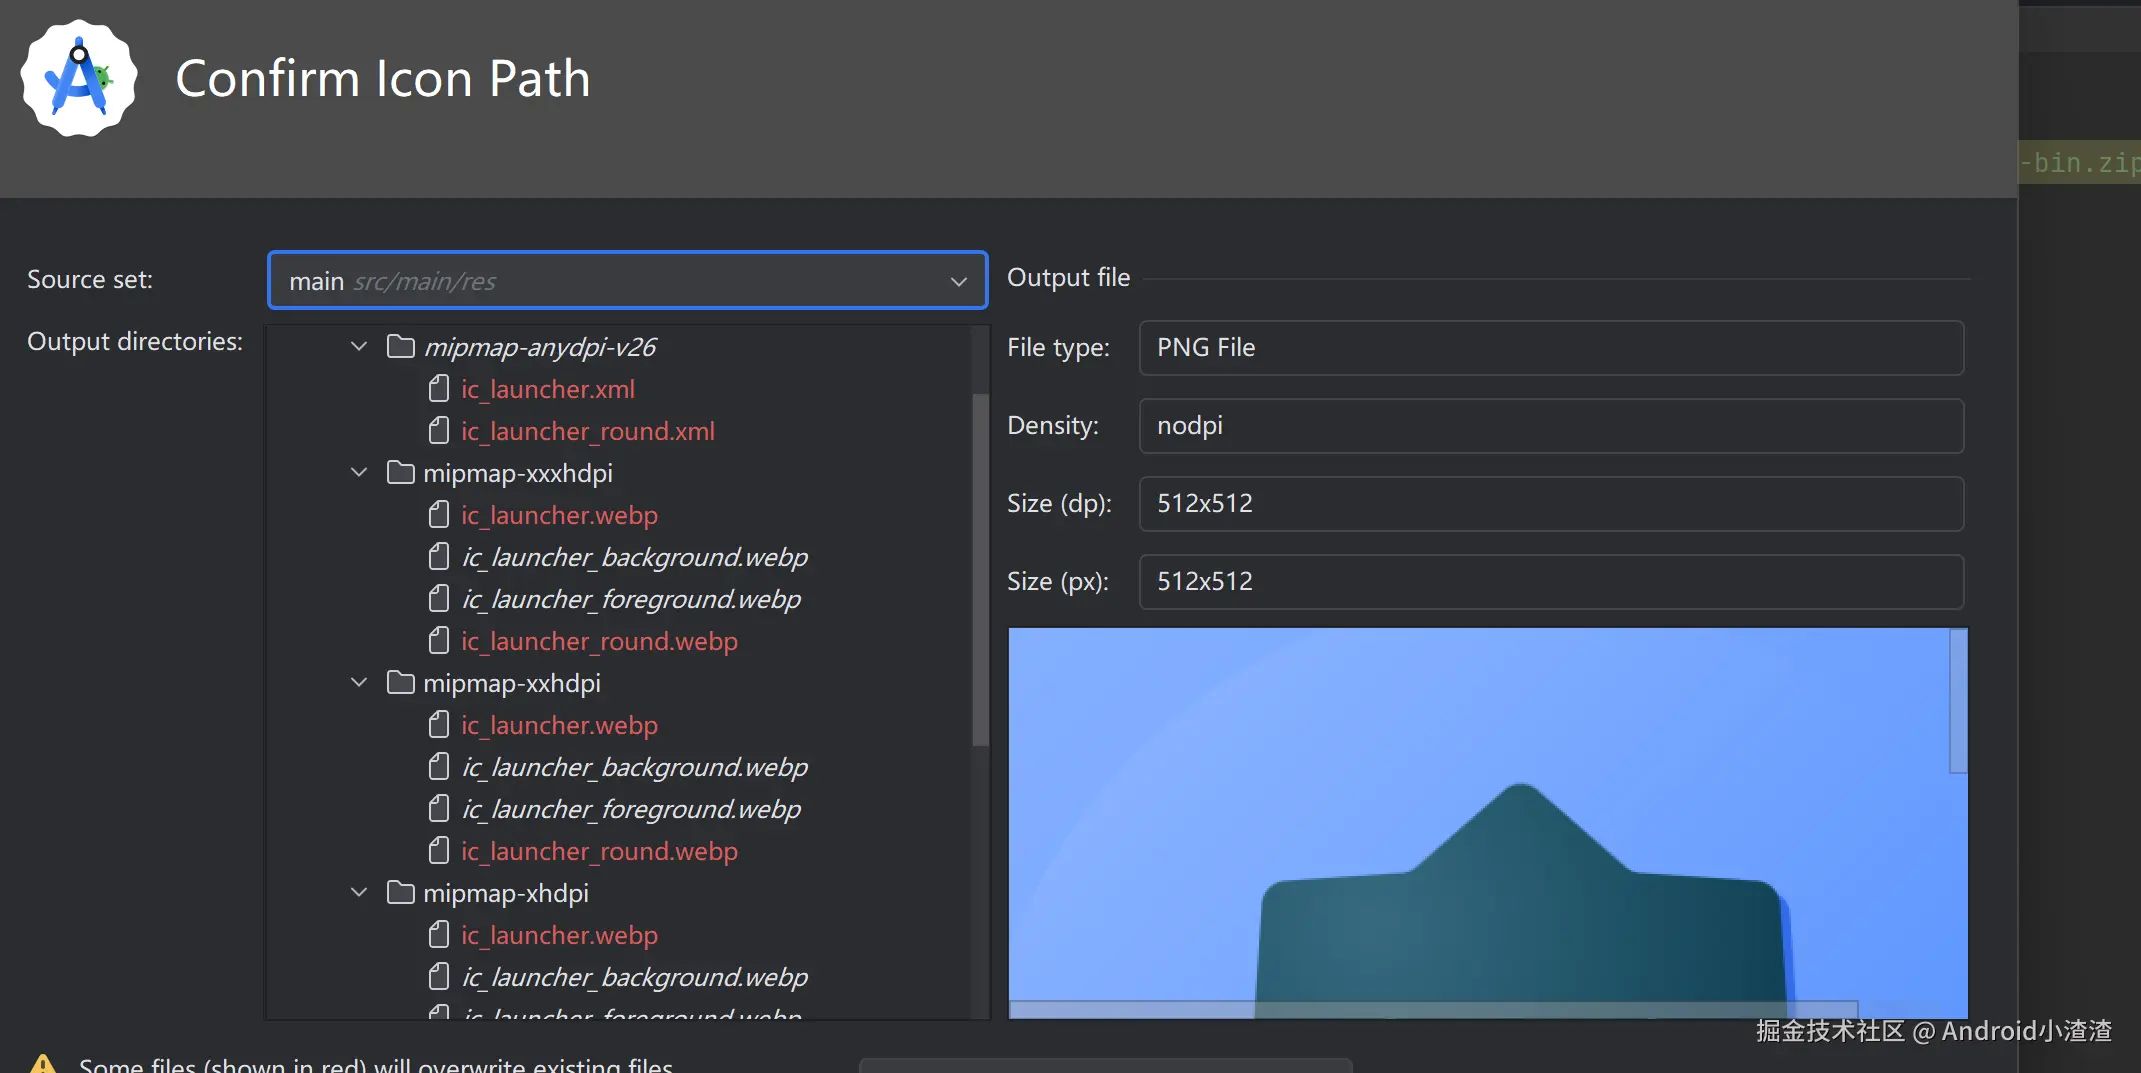Click the Size (dp): label
Image resolution: width=2141 pixels, height=1073 pixels.
pos(1059,503)
